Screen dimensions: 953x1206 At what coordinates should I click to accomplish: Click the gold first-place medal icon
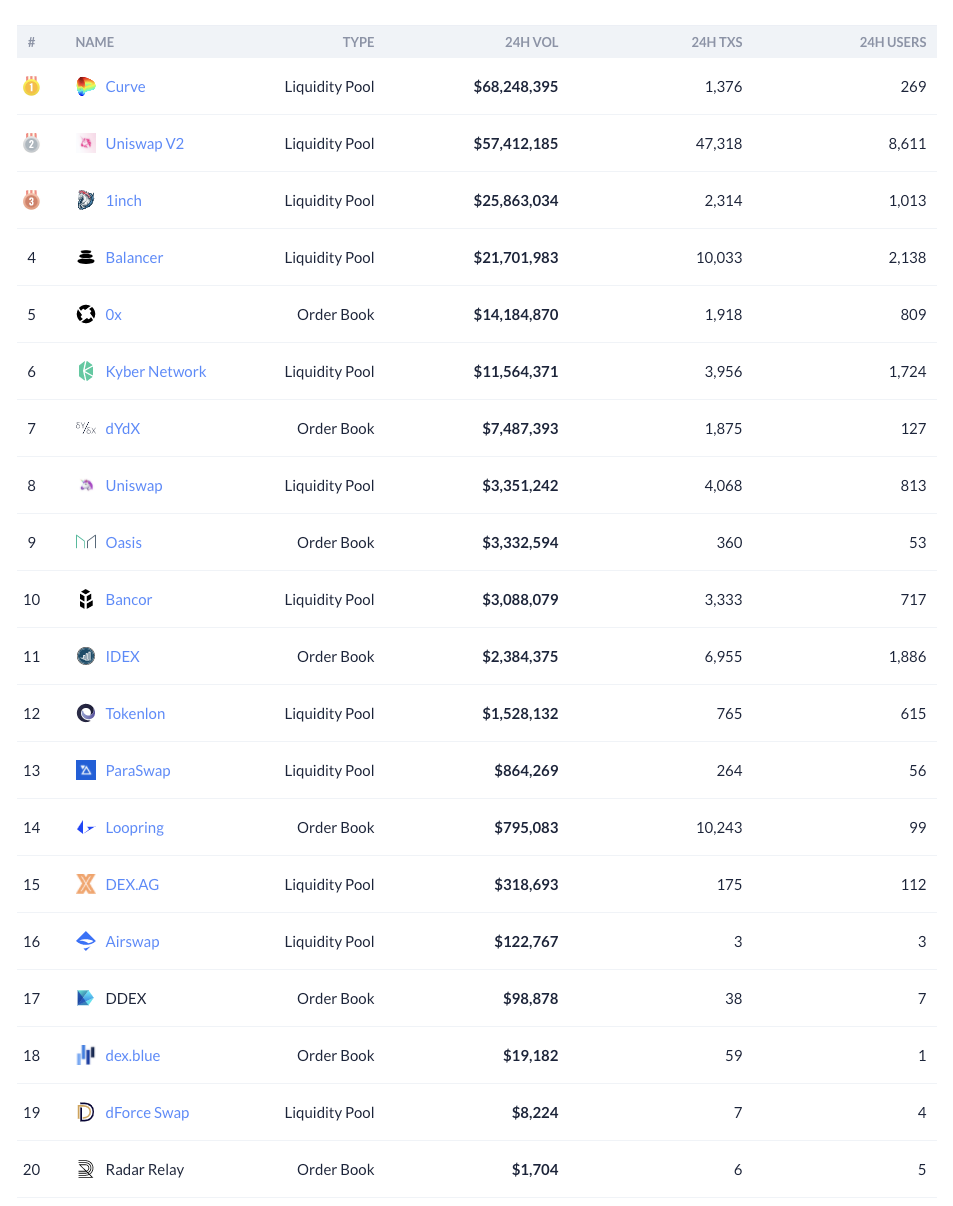(x=31, y=87)
